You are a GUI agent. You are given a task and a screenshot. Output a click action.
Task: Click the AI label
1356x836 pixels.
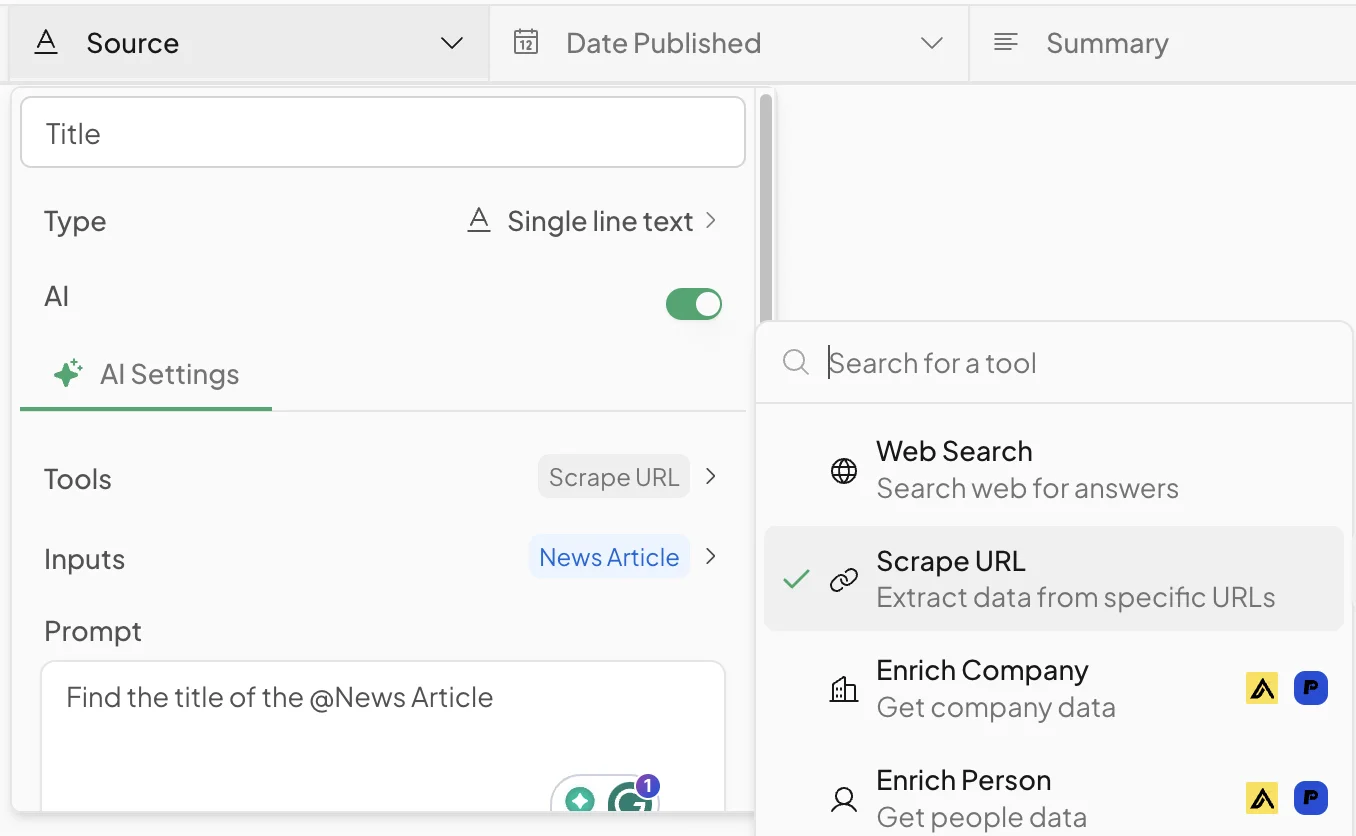coord(57,296)
